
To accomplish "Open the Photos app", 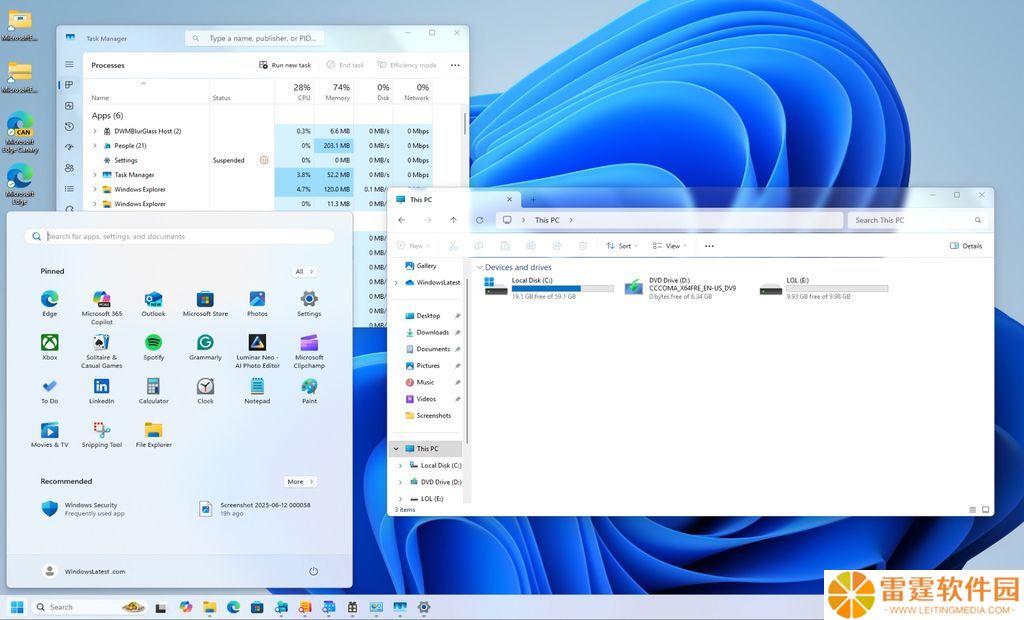I will click(x=257, y=304).
